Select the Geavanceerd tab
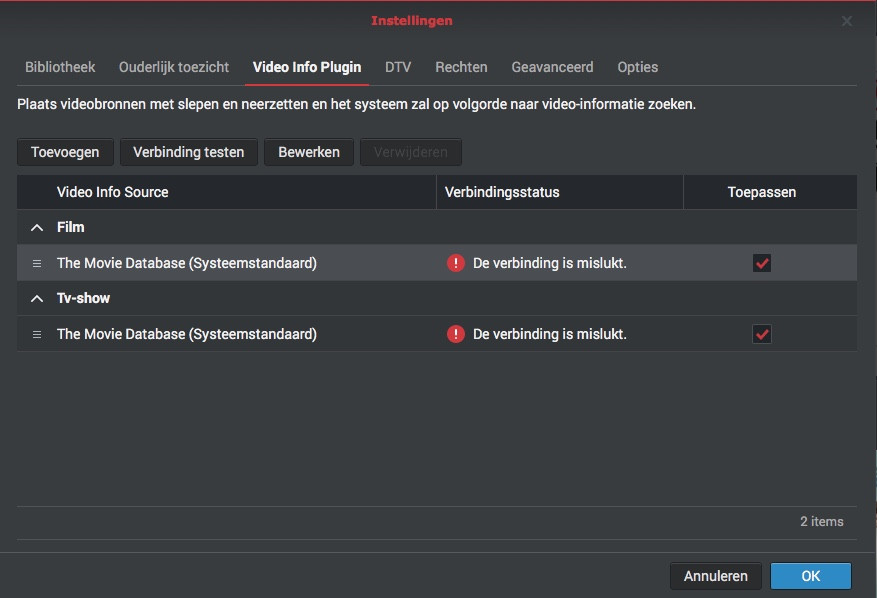This screenshot has height=598, width=877. click(x=552, y=67)
